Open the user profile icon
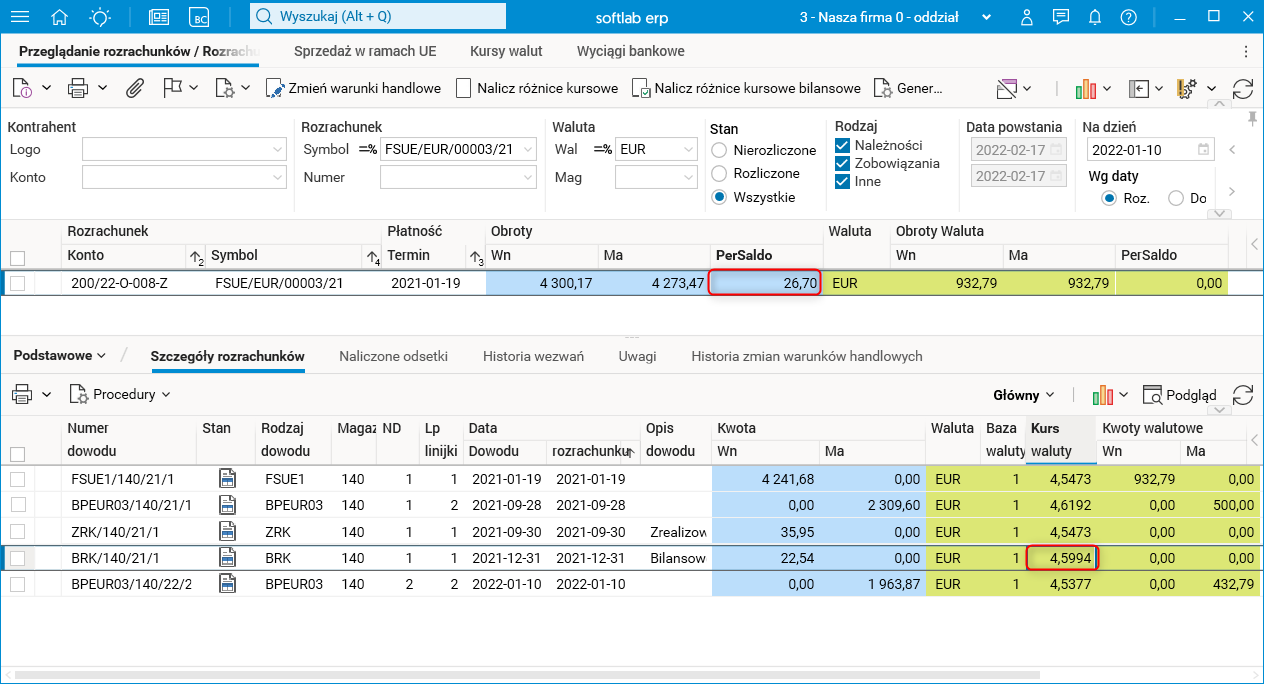This screenshot has width=1264, height=684. 1027,17
